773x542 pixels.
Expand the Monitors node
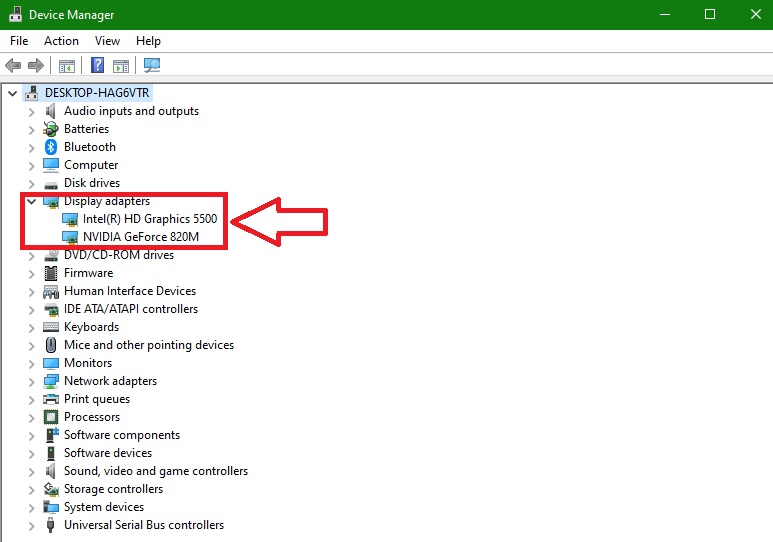(x=32, y=364)
